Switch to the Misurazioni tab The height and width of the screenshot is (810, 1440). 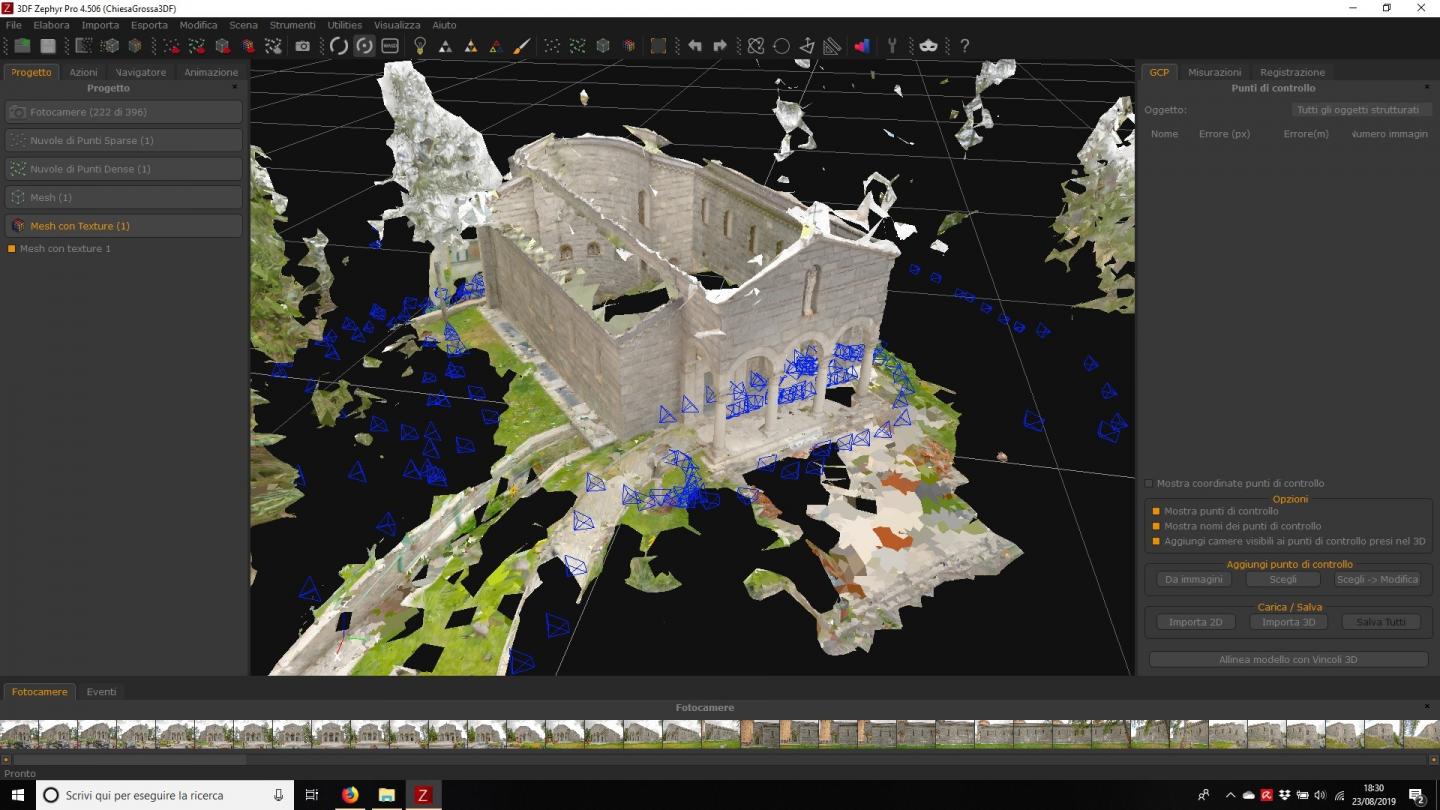coord(1214,72)
